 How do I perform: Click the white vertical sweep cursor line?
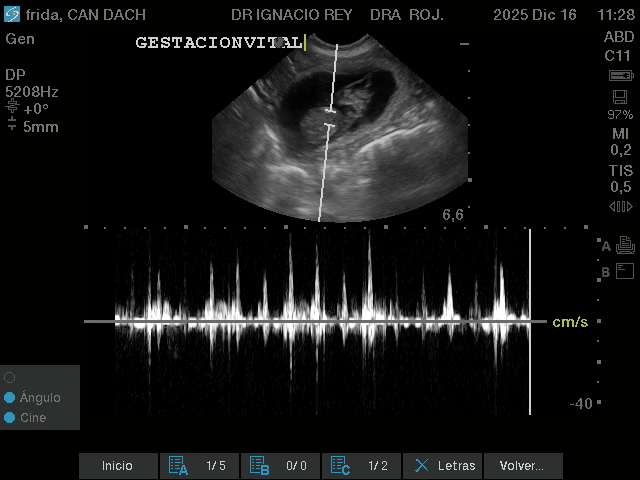coord(530,322)
